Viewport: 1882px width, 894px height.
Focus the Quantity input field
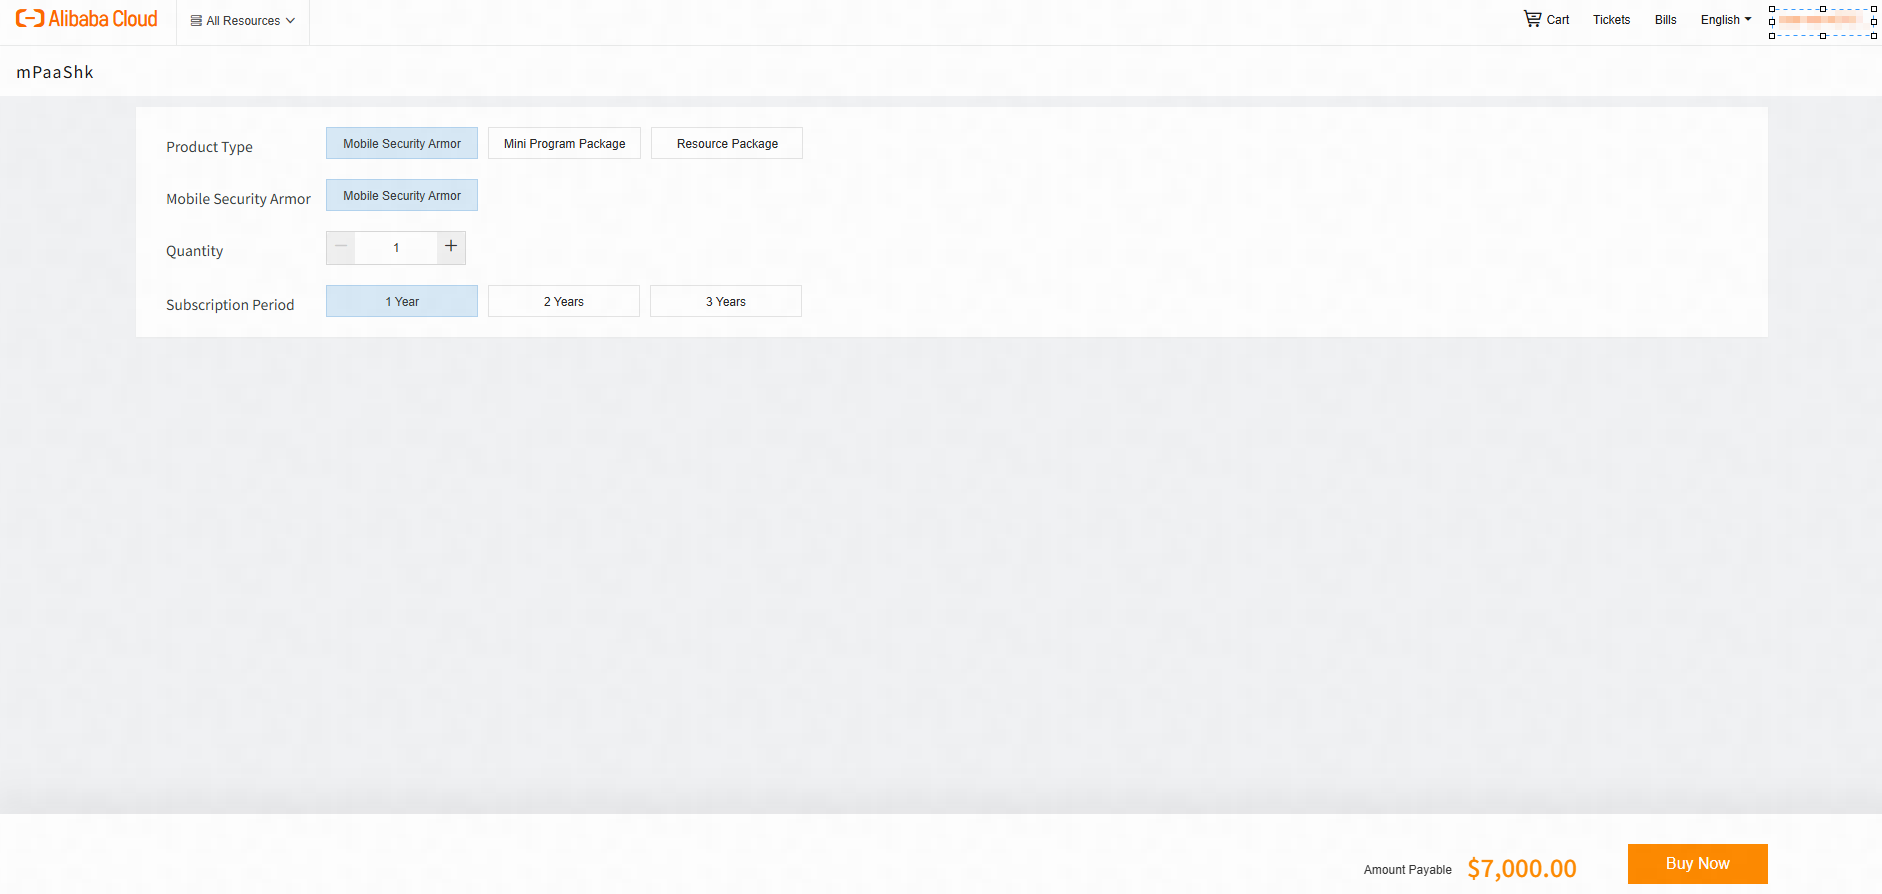click(x=396, y=248)
